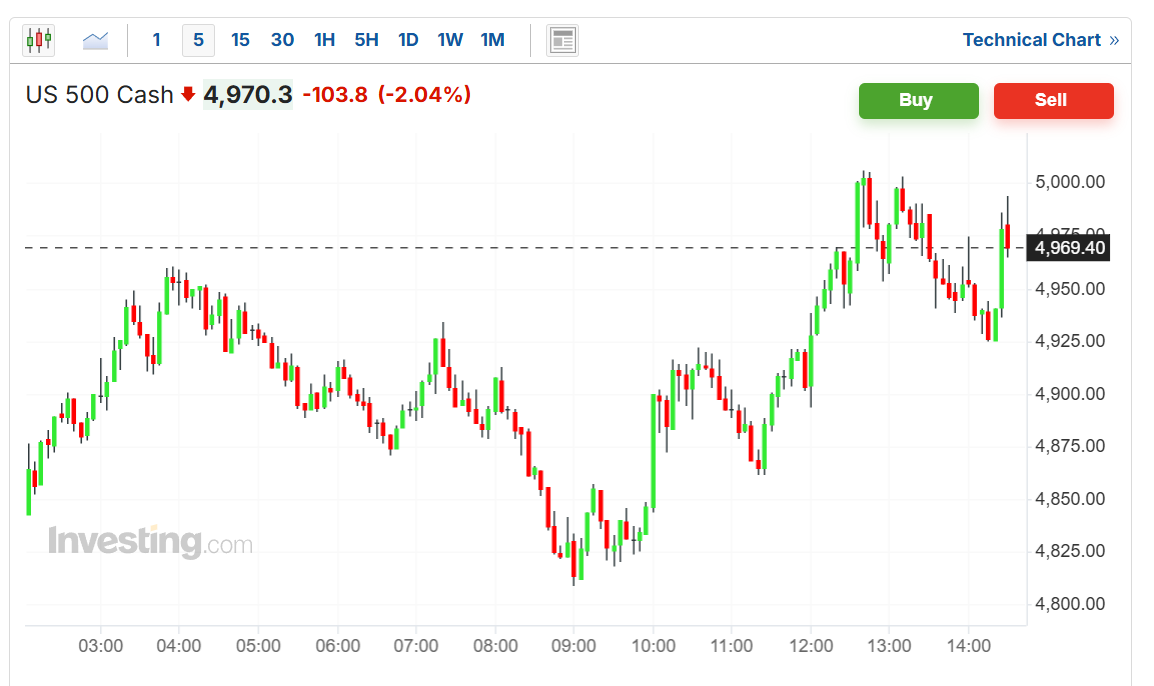Click the 11:00 time axis label
1154x686 pixels.
(x=732, y=646)
